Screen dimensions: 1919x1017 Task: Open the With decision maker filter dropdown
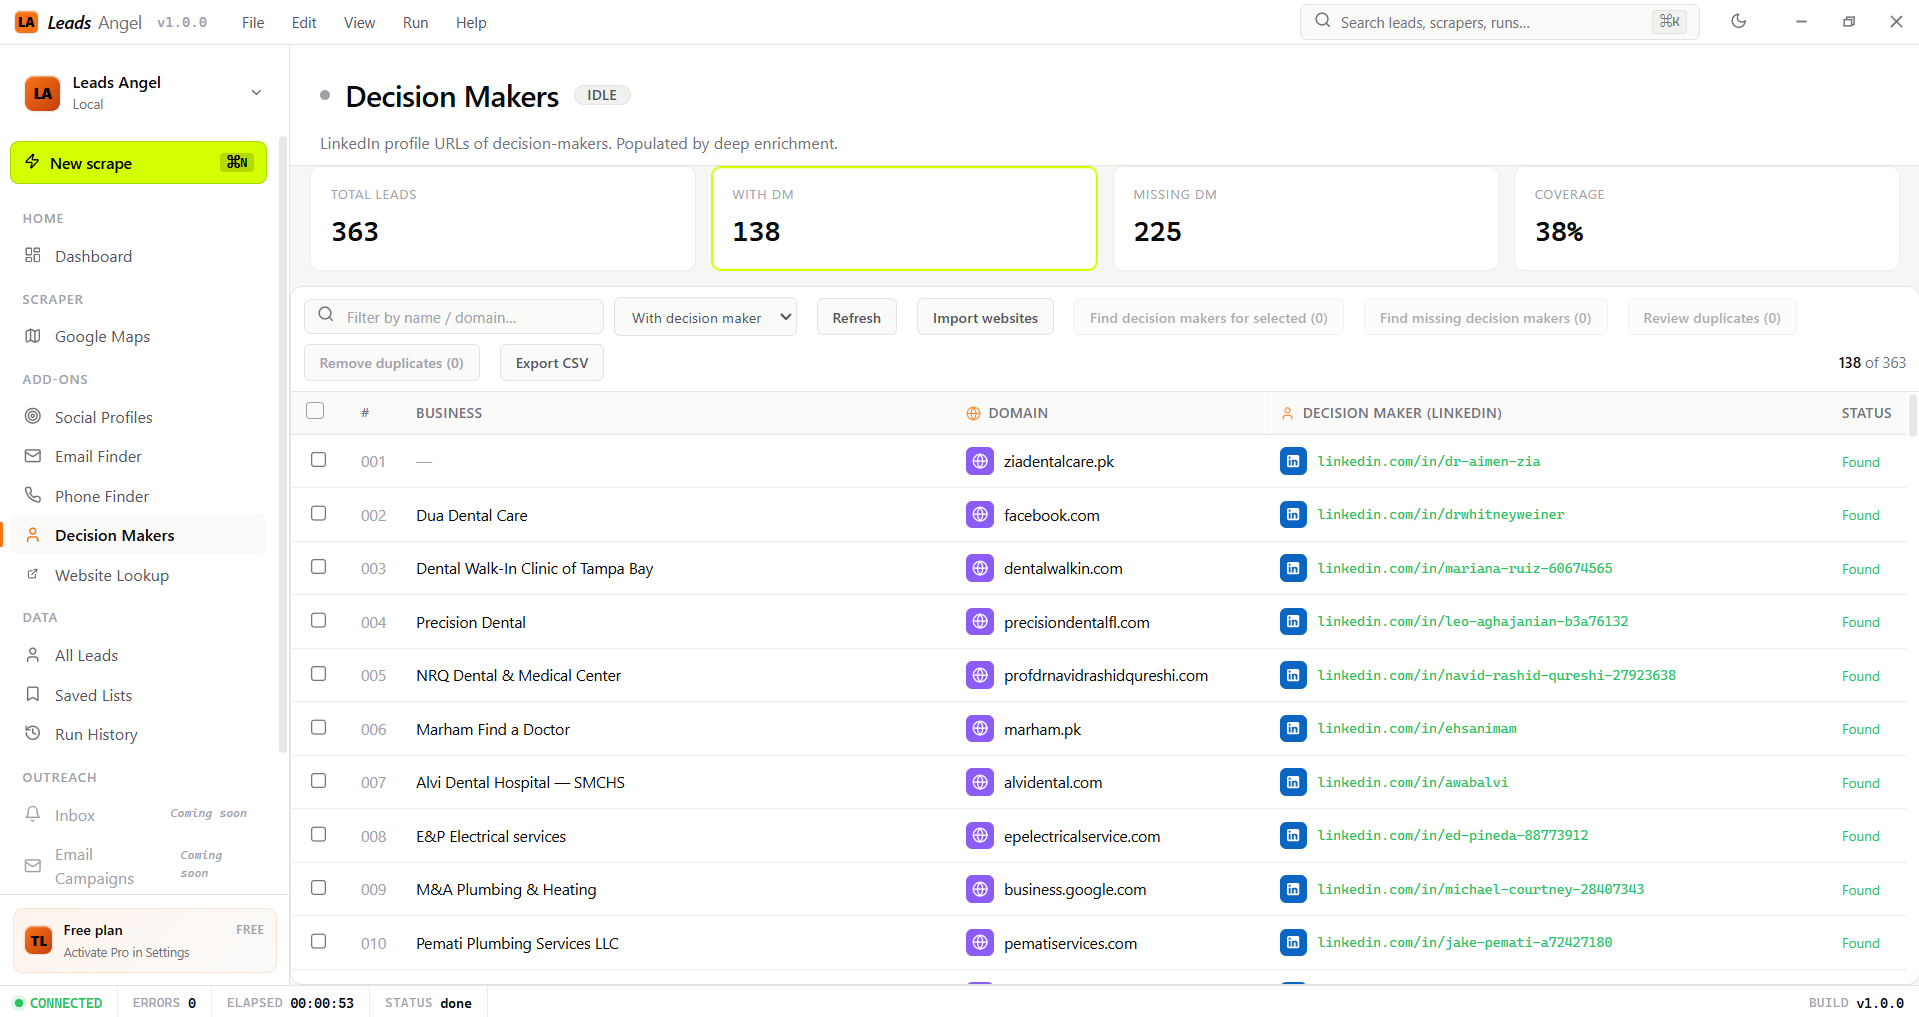pyautogui.click(x=705, y=317)
